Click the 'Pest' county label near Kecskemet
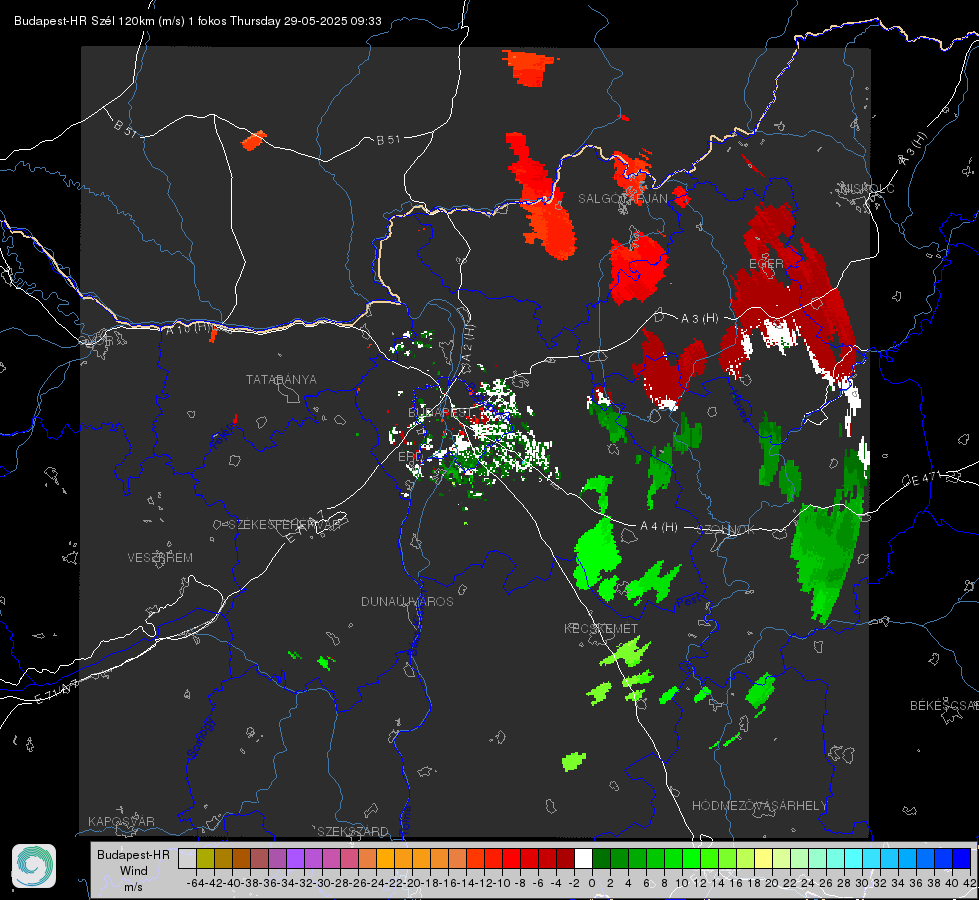 click(x=688, y=602)
